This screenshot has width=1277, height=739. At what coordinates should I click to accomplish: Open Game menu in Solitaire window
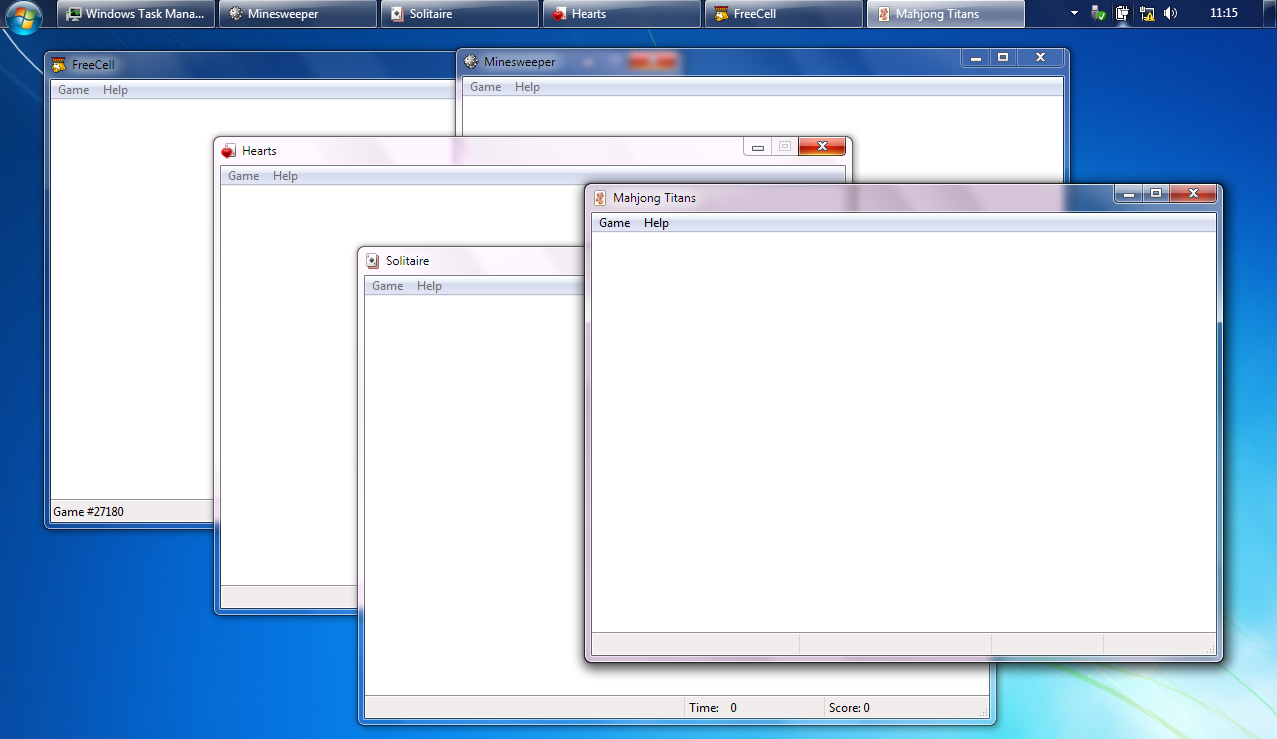[x=388, y=286]
